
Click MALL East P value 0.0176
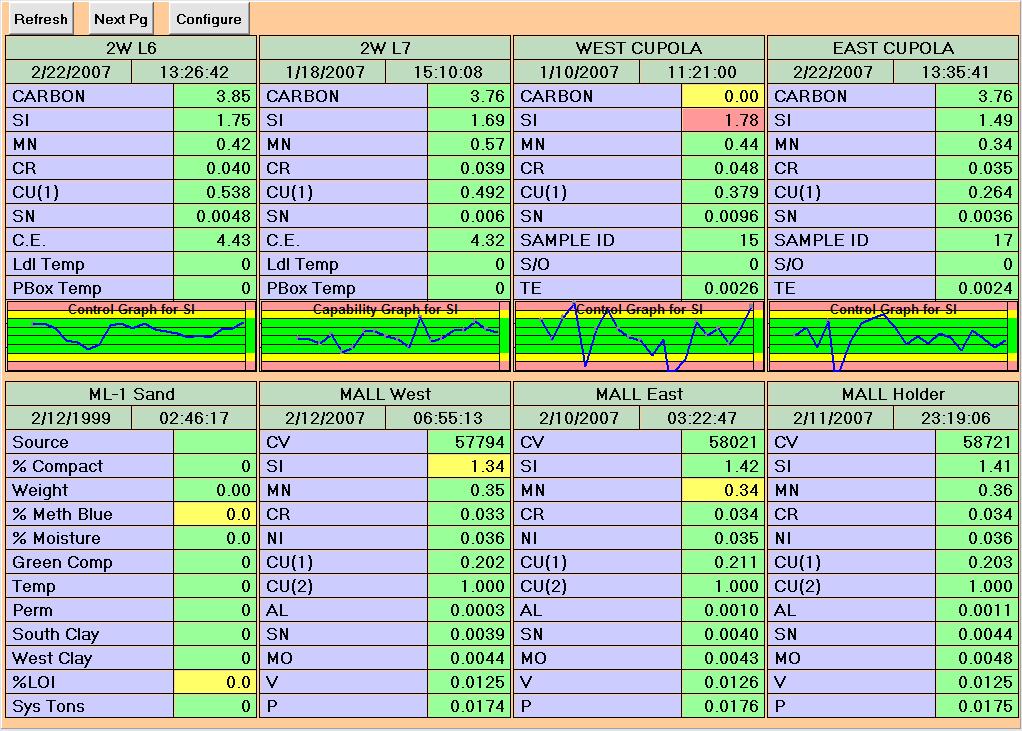(723, 707)
